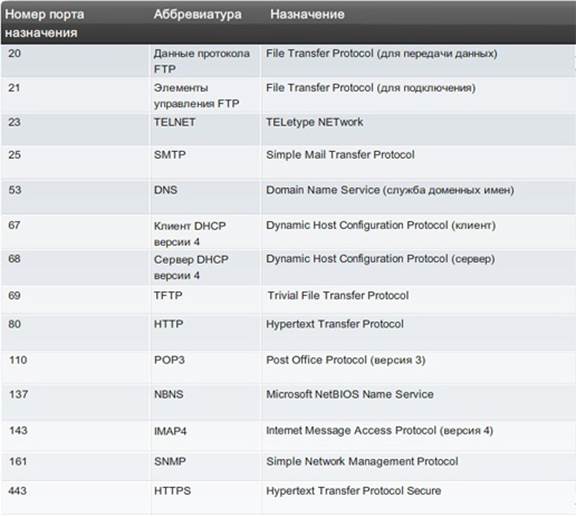Click the HTTP abbreviation cell
Screen dimensions: 576x517
click(206, 331)
